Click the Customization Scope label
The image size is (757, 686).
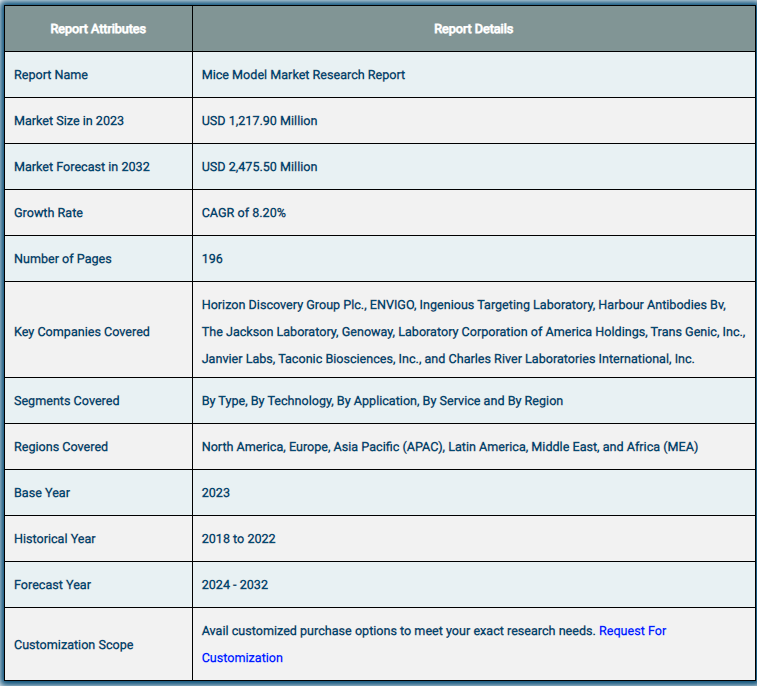click(74, 644)
